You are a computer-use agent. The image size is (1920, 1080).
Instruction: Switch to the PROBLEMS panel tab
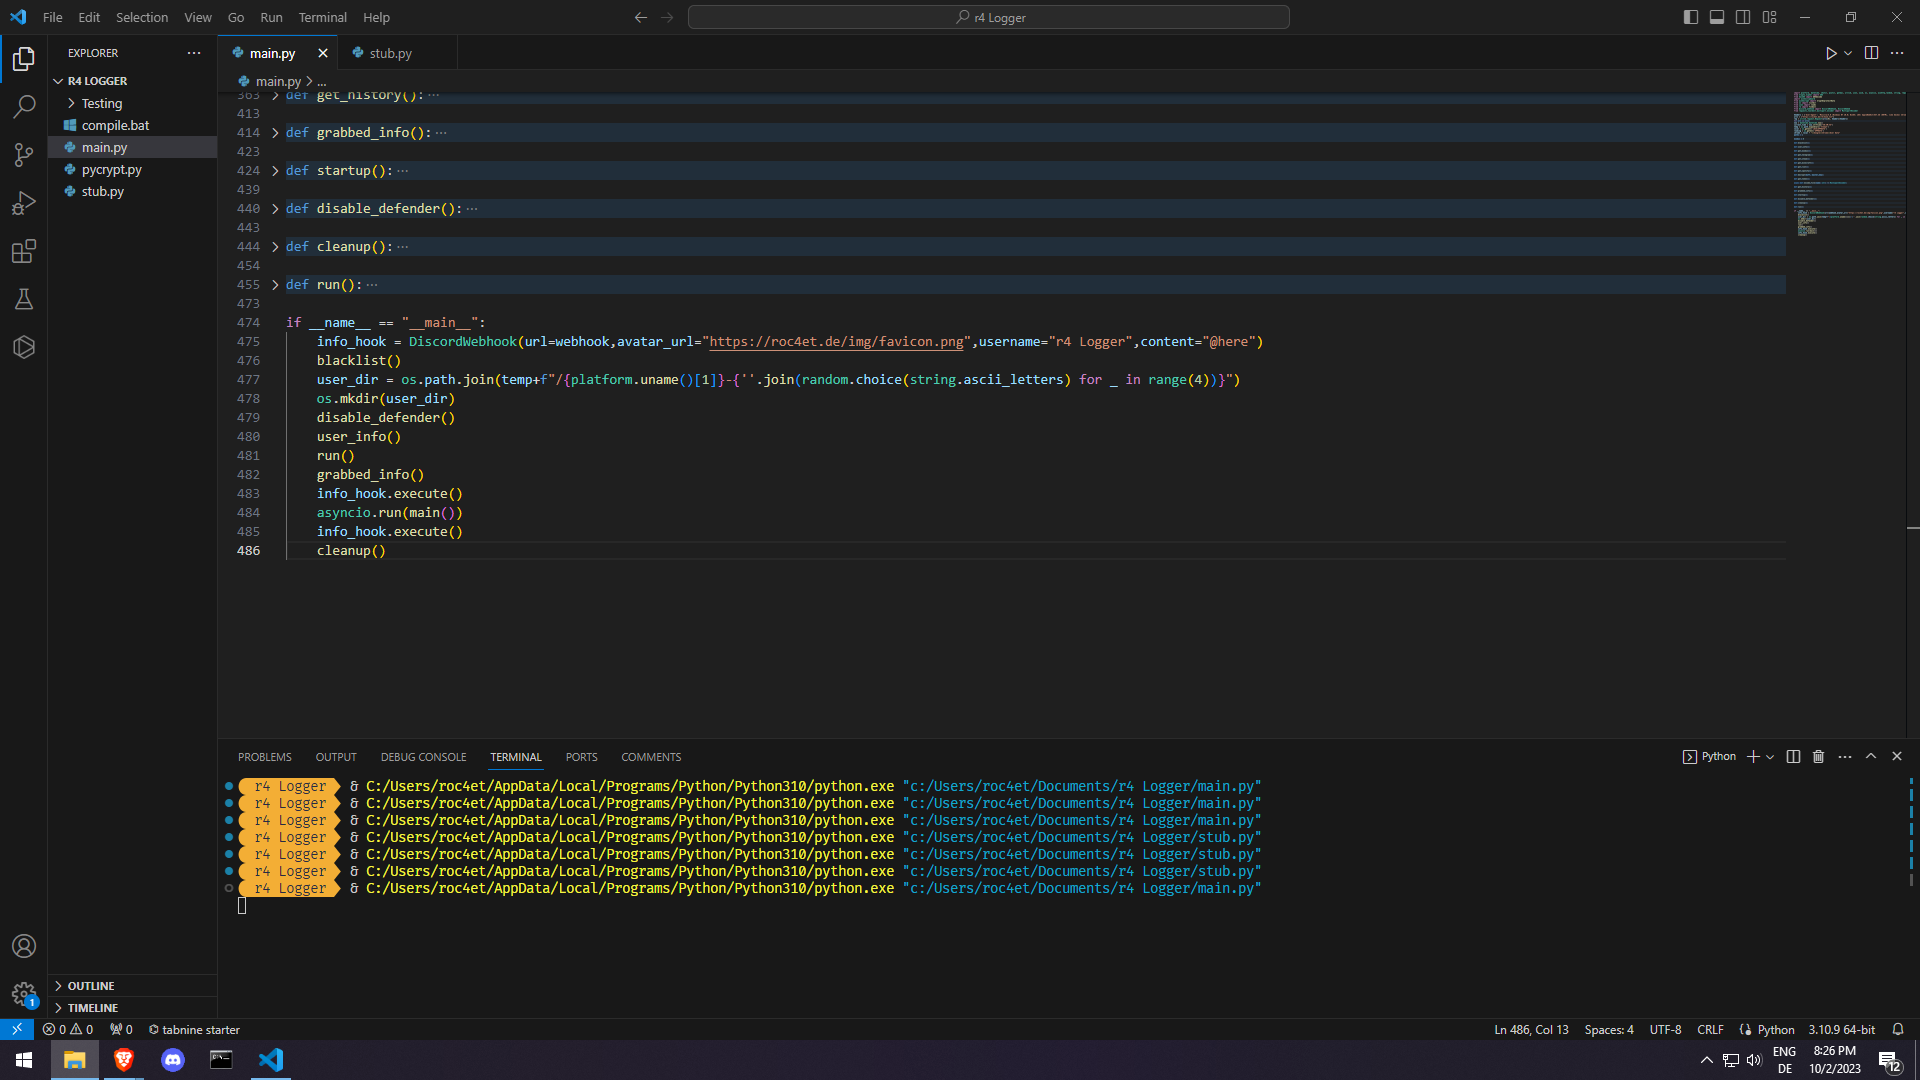coord(265,757)
